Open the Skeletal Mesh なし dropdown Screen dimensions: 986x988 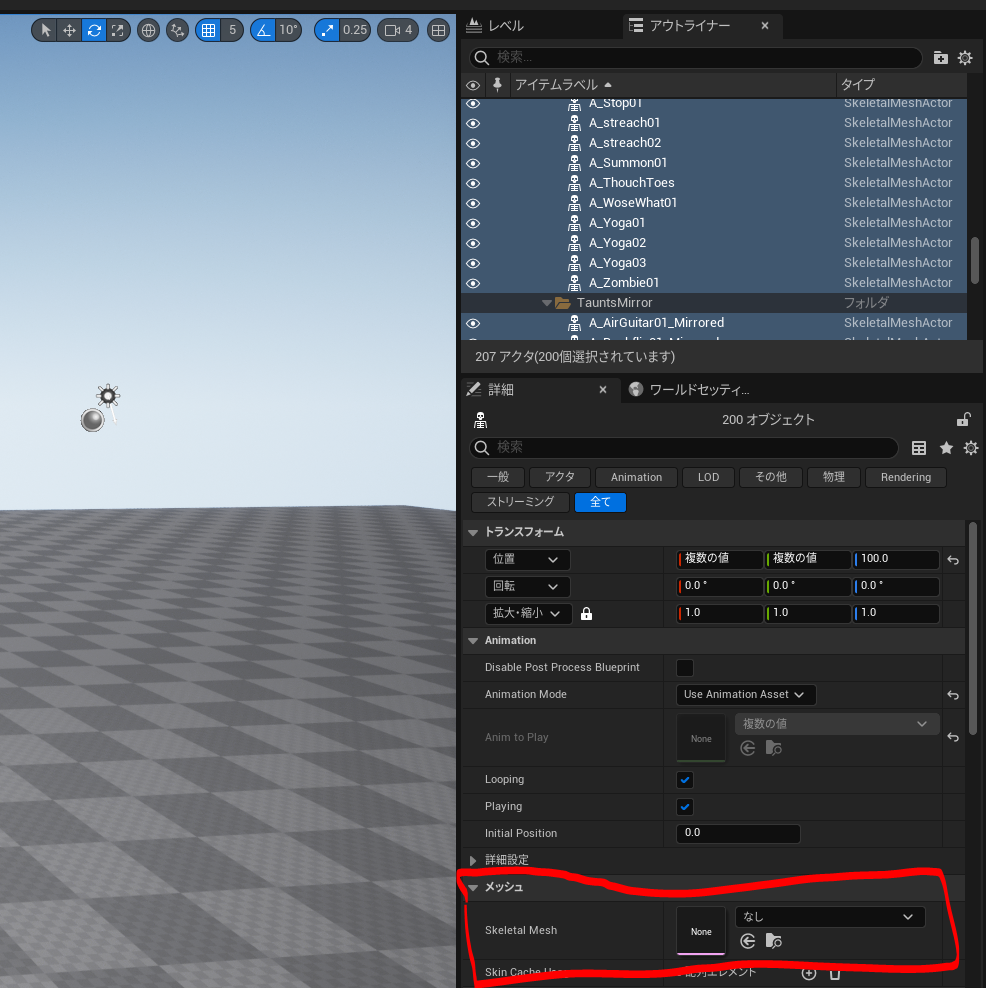coord(829,916)
